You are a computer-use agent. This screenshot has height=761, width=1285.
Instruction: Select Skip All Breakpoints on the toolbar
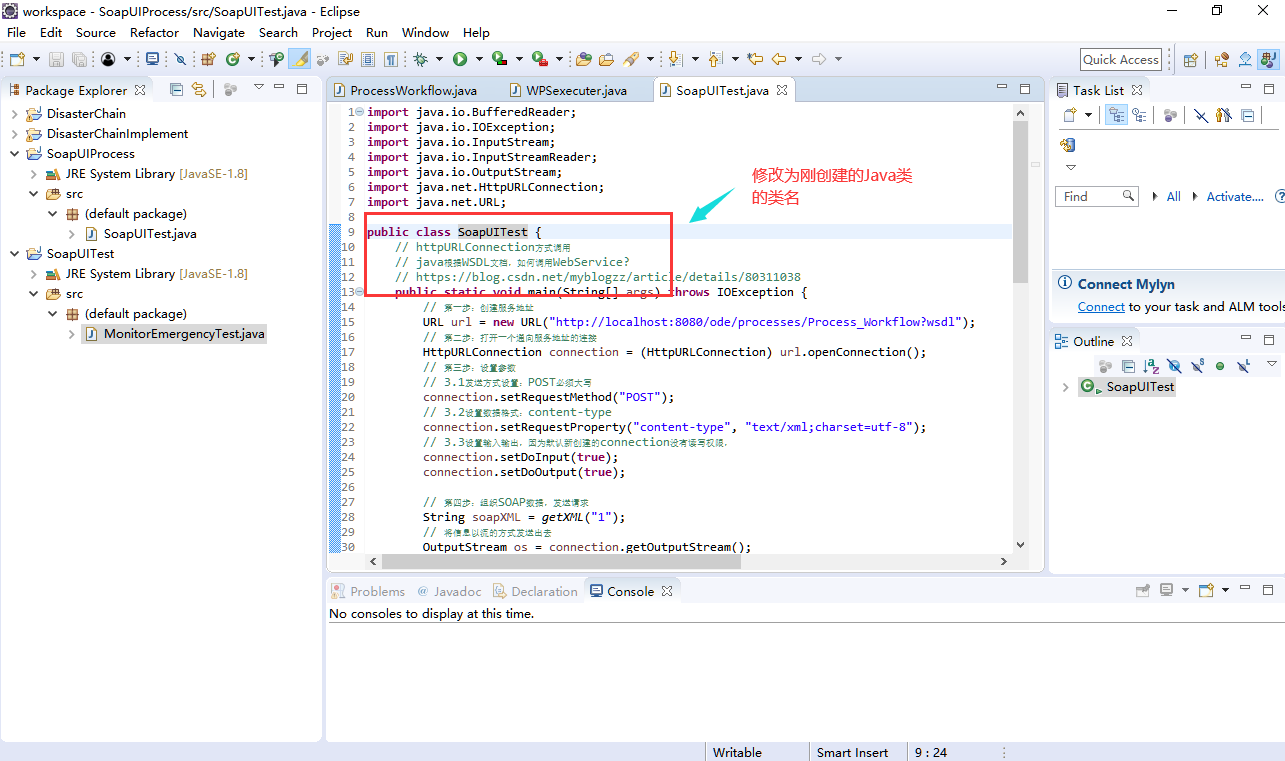coord(178,58)
